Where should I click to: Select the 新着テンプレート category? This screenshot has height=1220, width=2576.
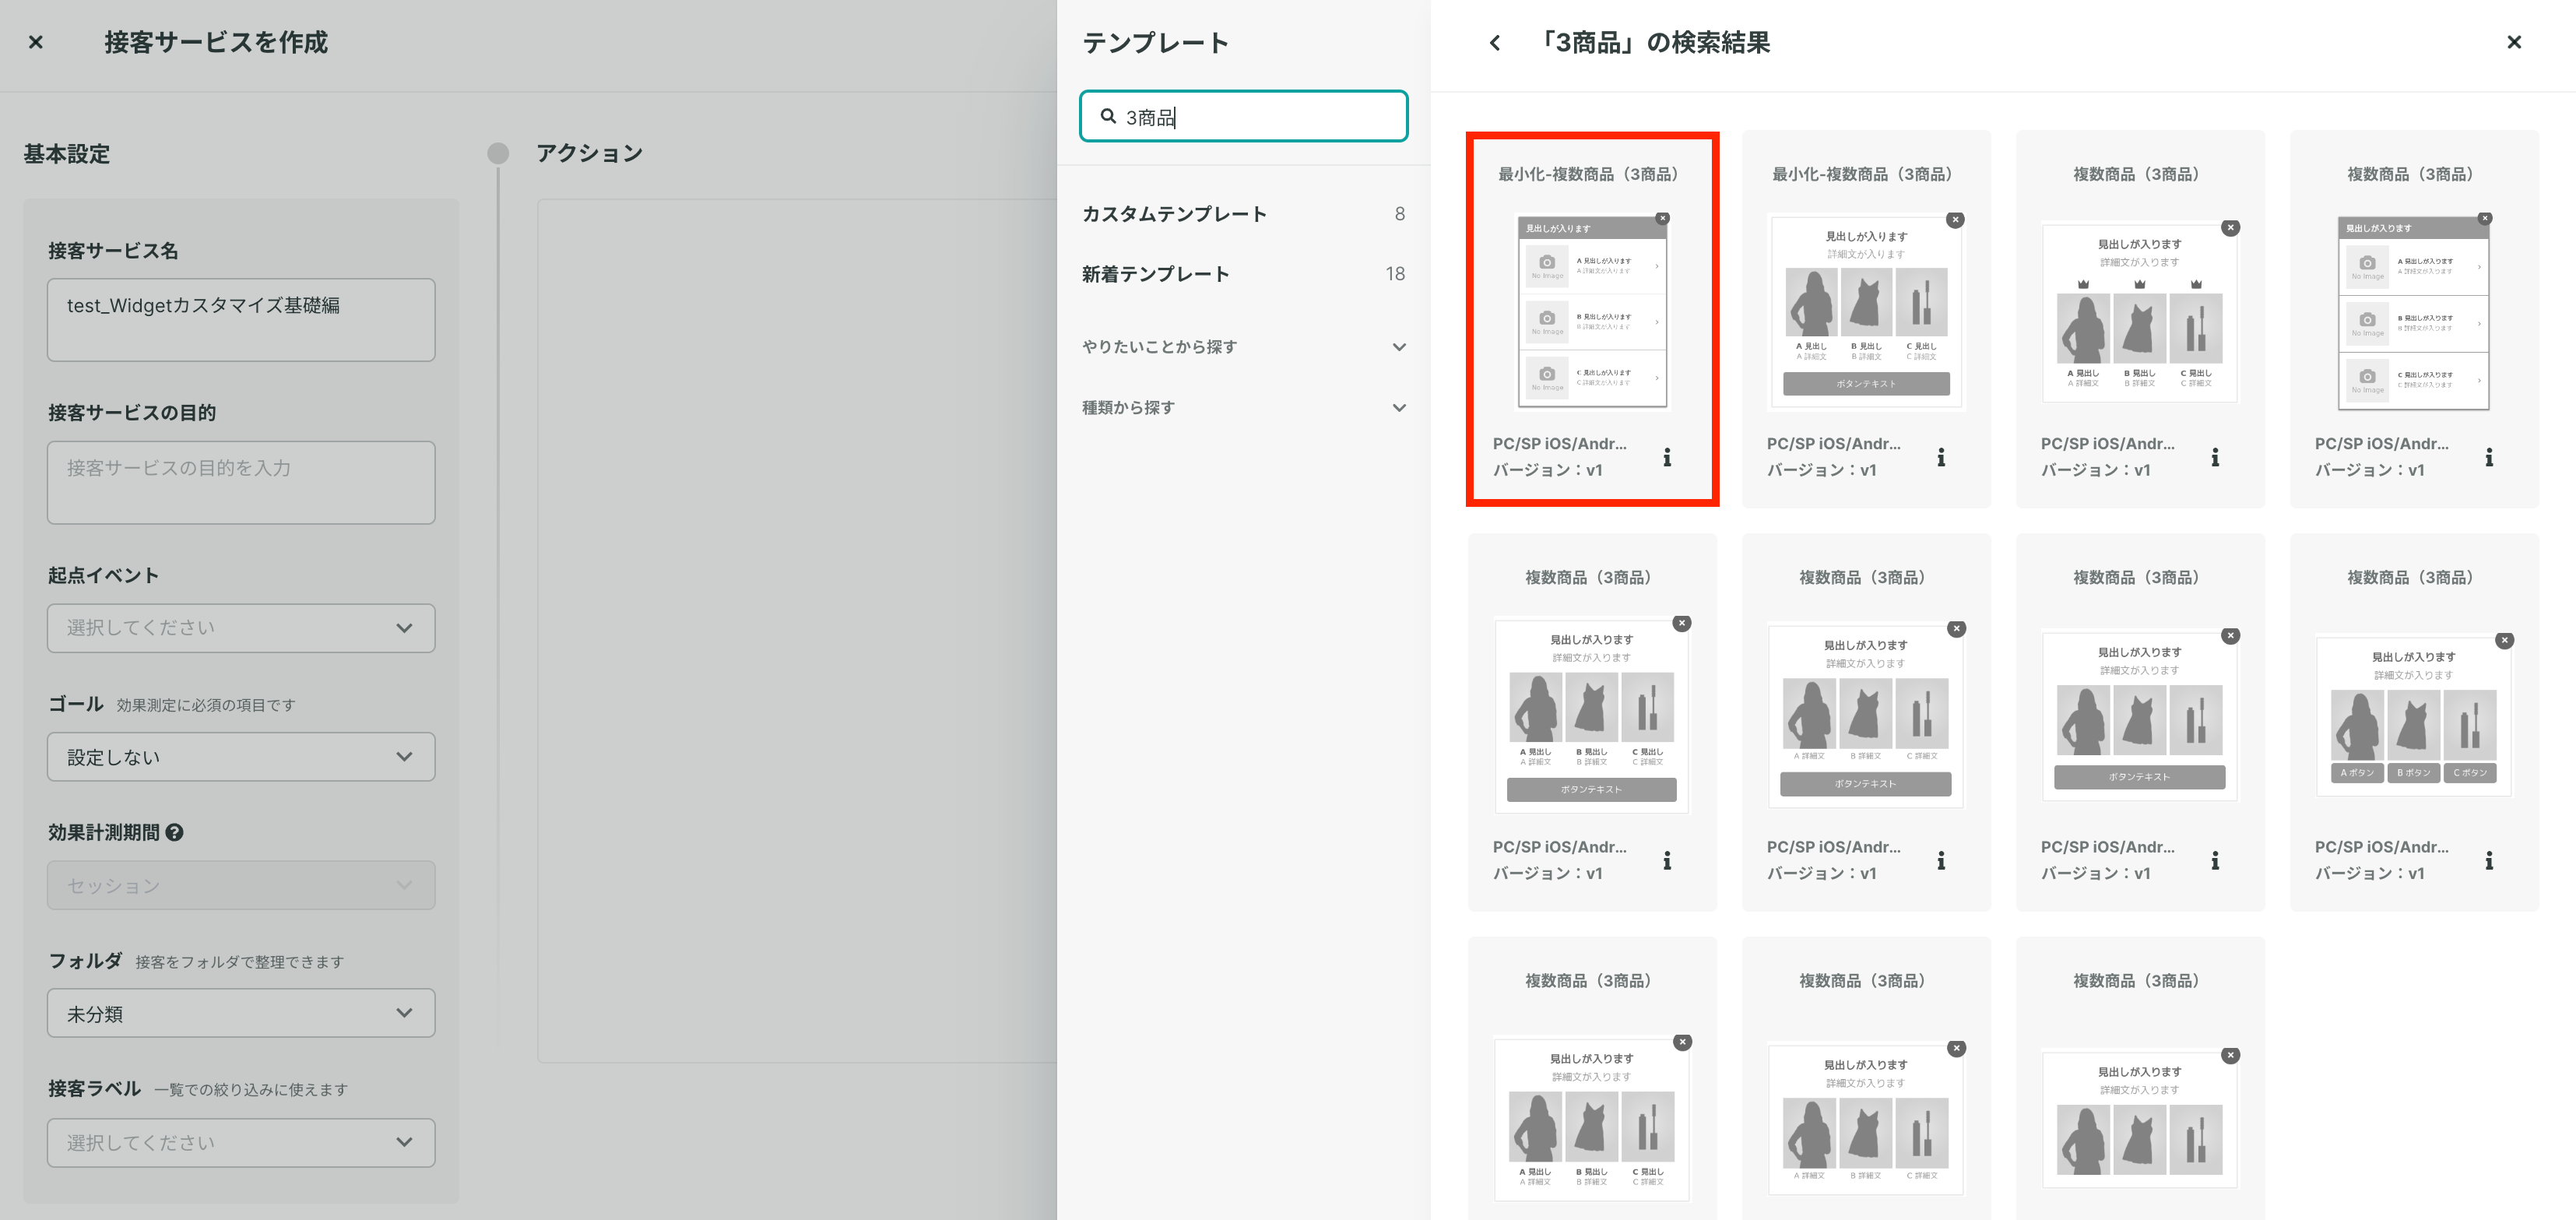click(x=1244, y=274)
